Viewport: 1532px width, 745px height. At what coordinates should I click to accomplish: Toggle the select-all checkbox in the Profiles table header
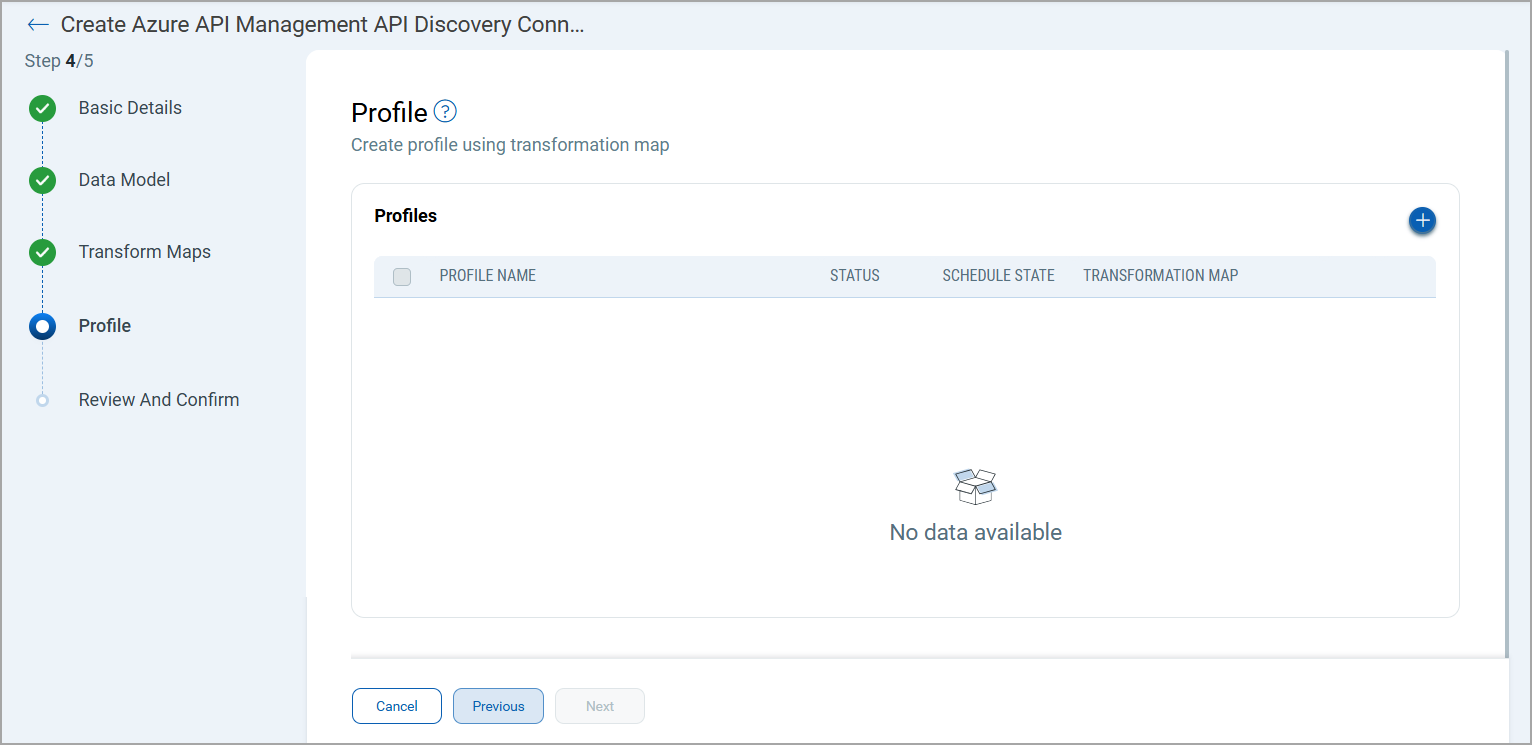point(402,276)
